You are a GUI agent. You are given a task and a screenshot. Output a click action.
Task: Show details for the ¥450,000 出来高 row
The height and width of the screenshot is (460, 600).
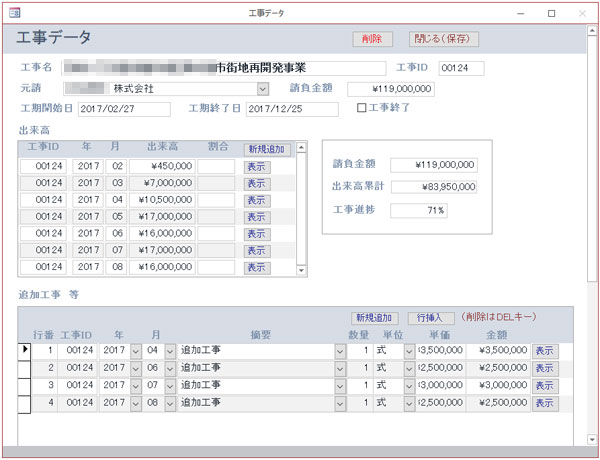coord(257,166)
